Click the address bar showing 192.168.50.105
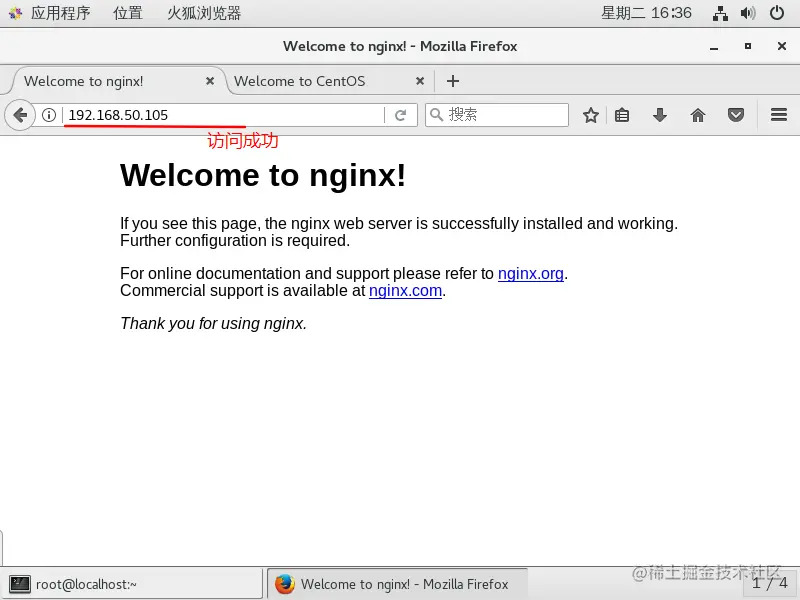Screen dimensions: 800x600 tap(223, 115)
